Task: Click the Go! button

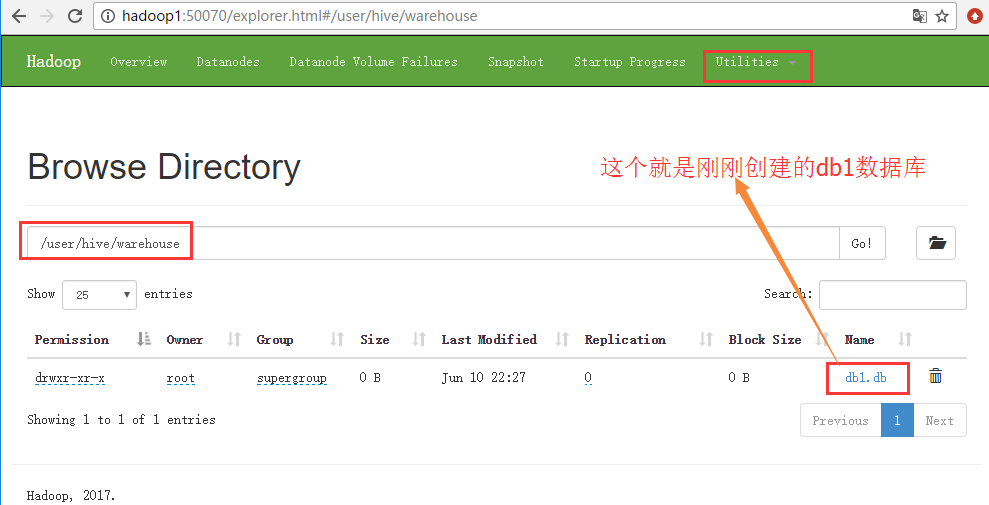Action: (862, 243)
